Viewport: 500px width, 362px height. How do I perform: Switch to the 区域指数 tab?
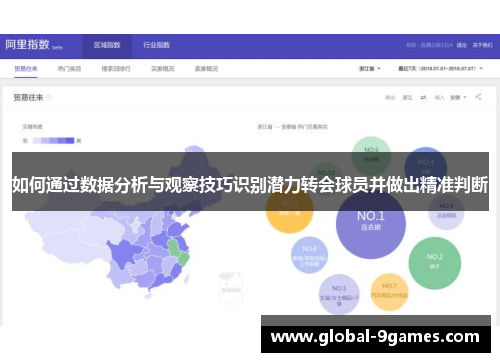click(x=107, y=45)
